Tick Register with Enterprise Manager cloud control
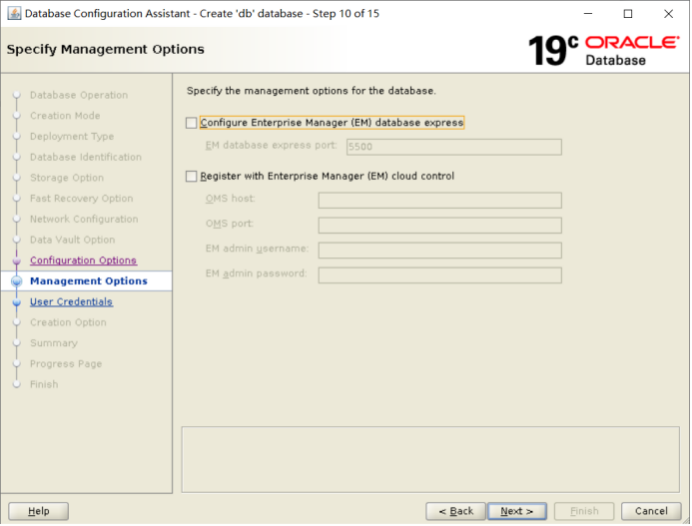Screen dimensions: 692x526 191,177
